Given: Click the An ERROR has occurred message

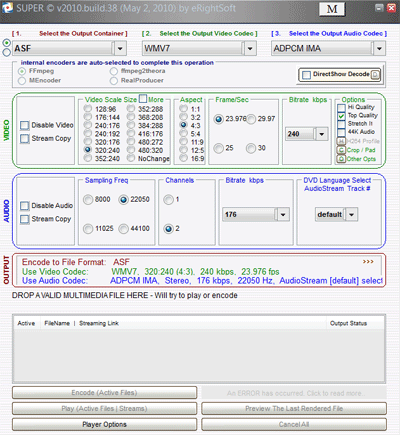Looking at the screenshot, I should (294, 393).
